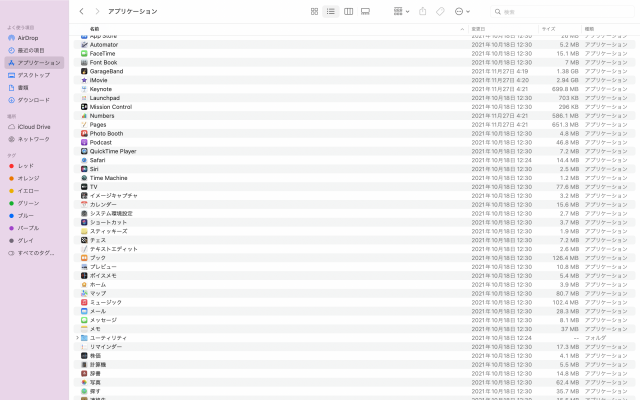
Task: Open 書類 in sidebar
Action: pyautogui.click(x=23, y=87)
